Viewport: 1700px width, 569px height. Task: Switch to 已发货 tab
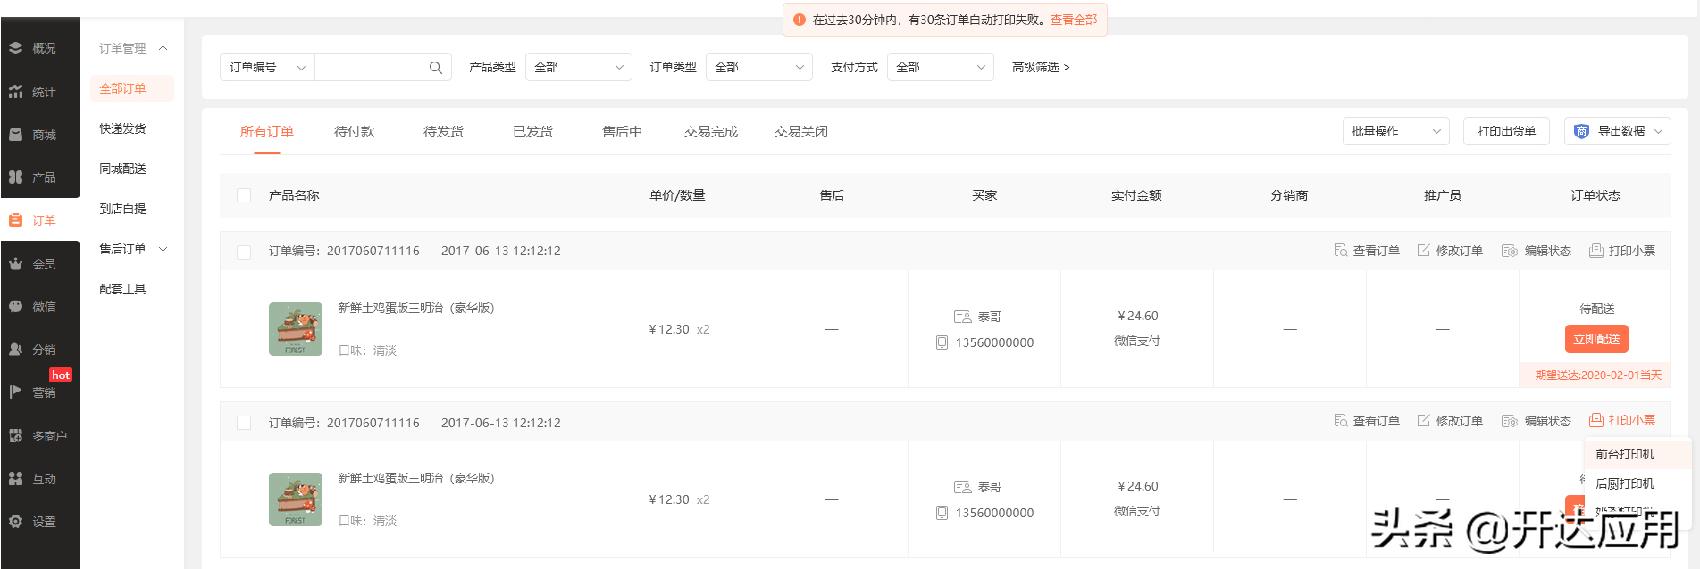click(533, 131)
